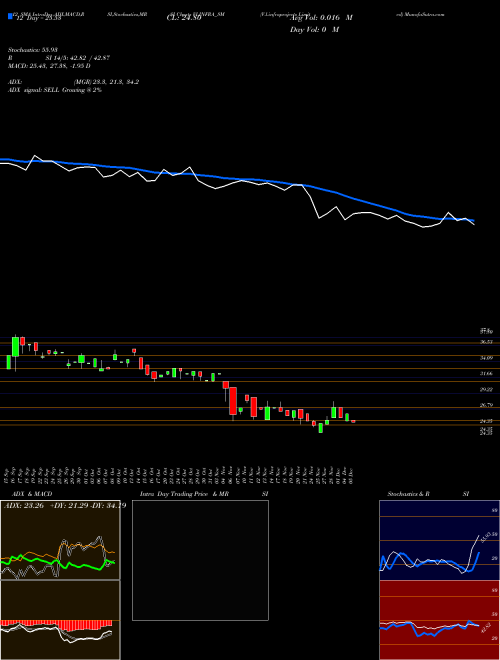Click the 'Intra Day Trading Price & MR' title
Viewport: 500px width, 660px height.
click(x=184, y=494)
